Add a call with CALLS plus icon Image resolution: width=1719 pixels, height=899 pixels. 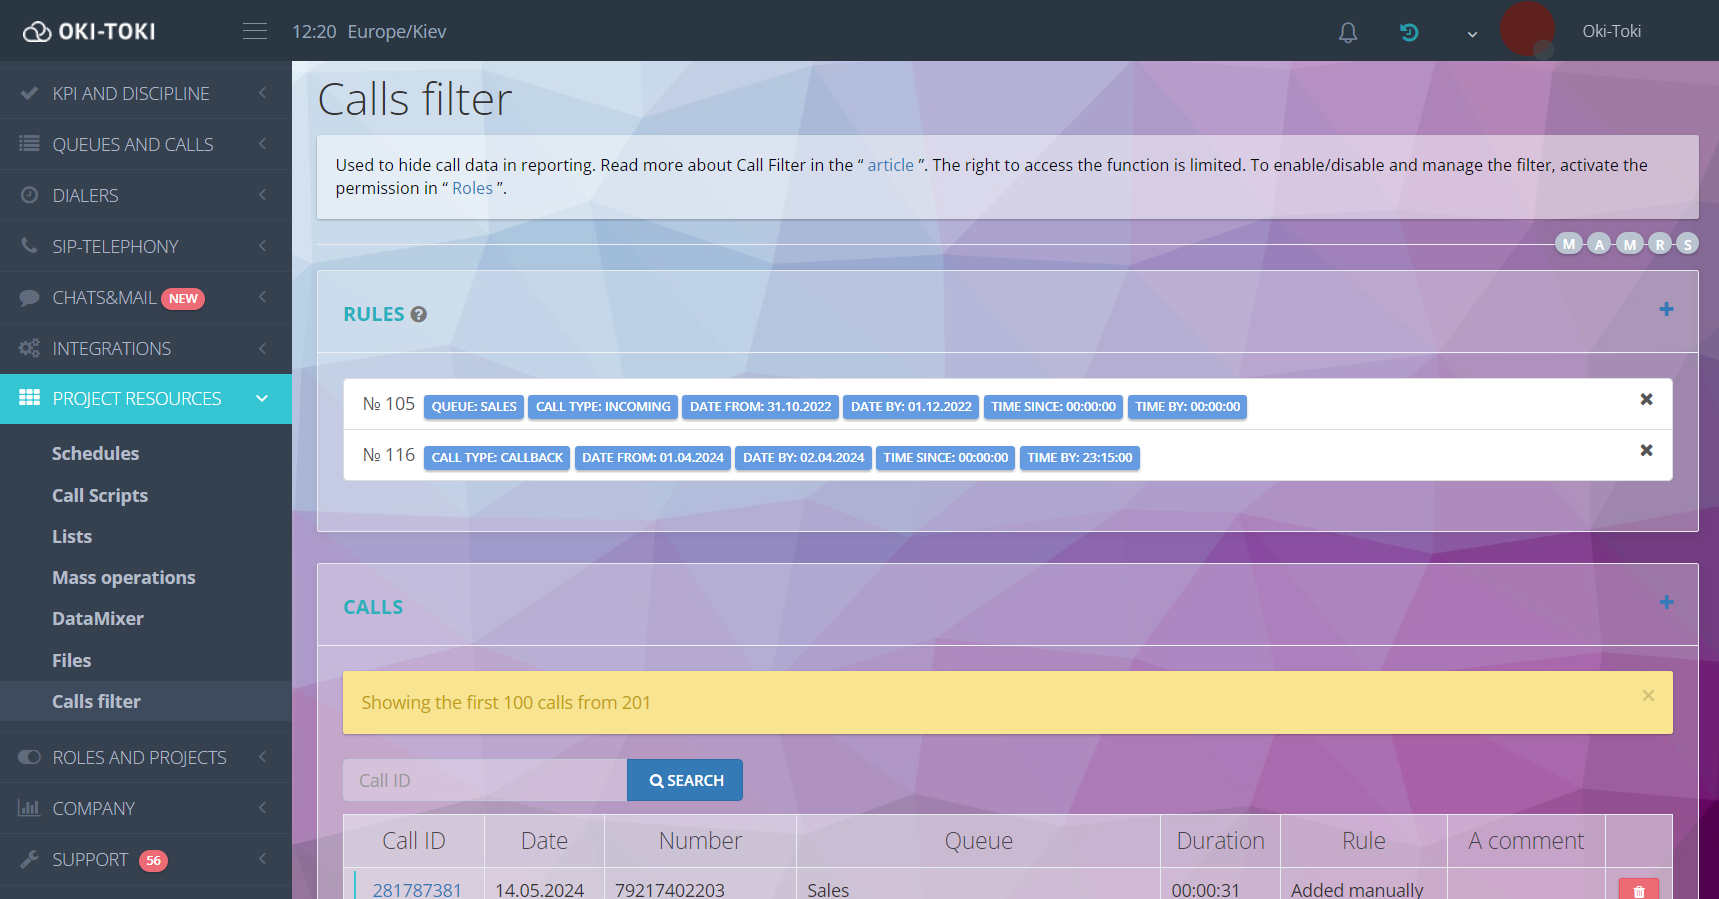[x=1666, y=602]
